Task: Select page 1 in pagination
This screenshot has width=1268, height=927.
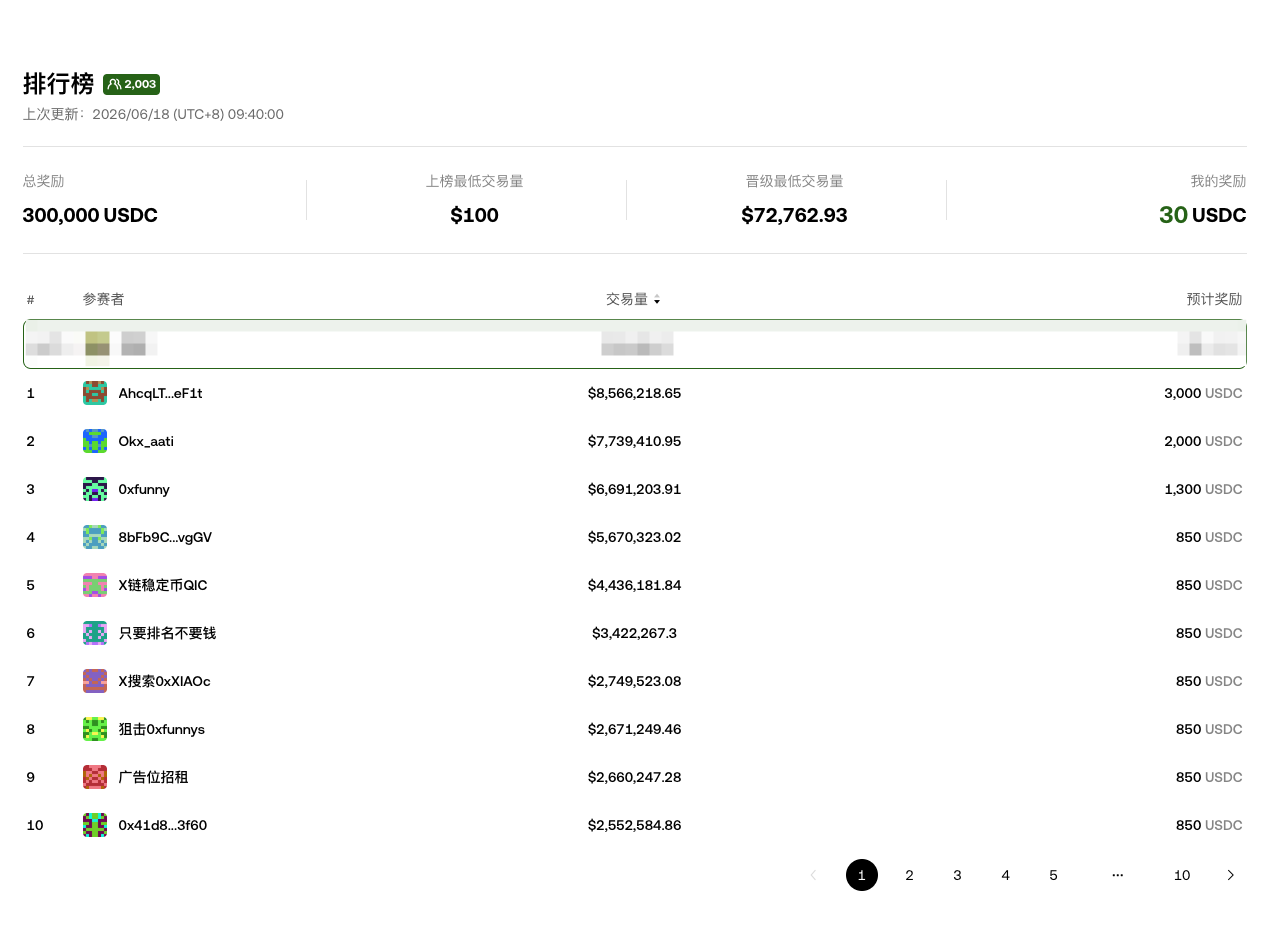Action: pos(862,875)
